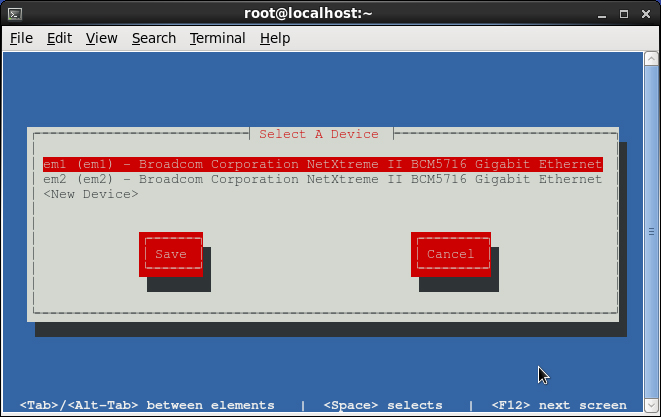Click the '<Space> selects' hint text
The image size is (661, 417).
(383, 405)
